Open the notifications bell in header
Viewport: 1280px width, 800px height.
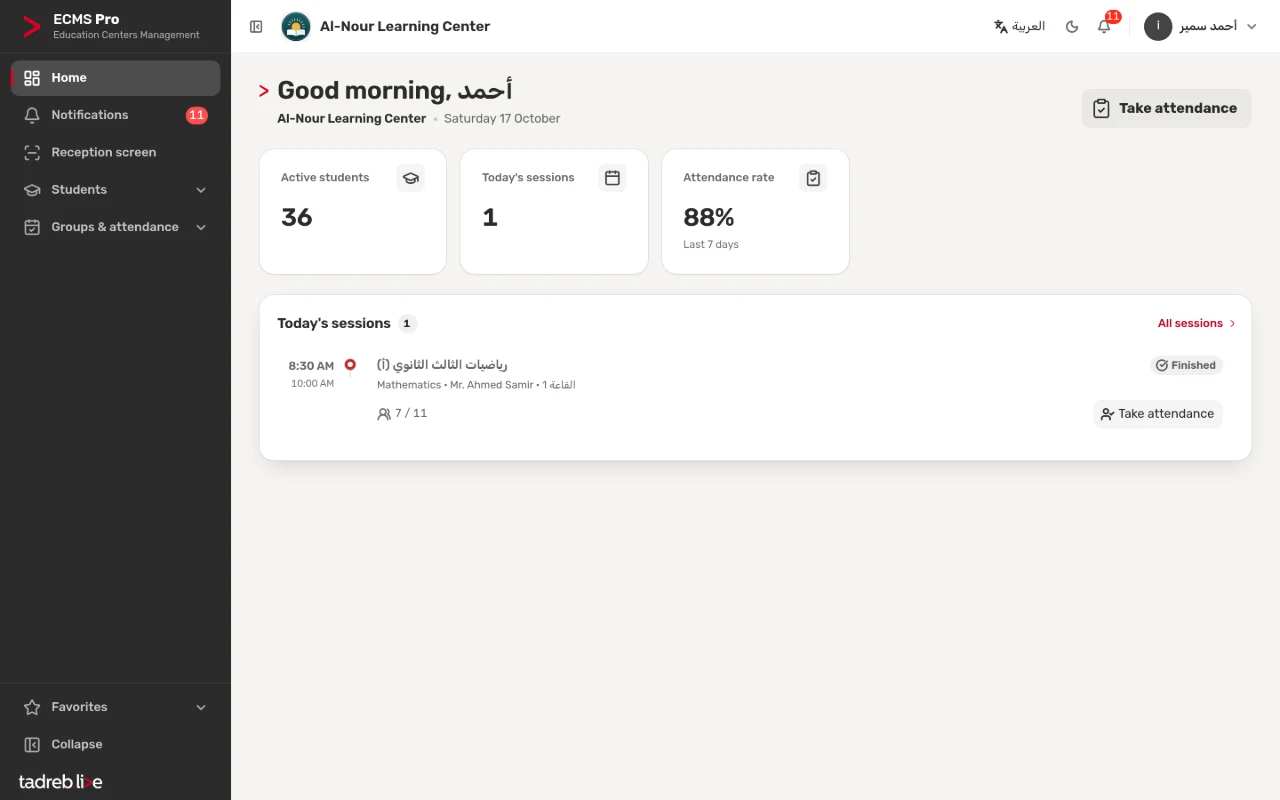[1105, 26]
